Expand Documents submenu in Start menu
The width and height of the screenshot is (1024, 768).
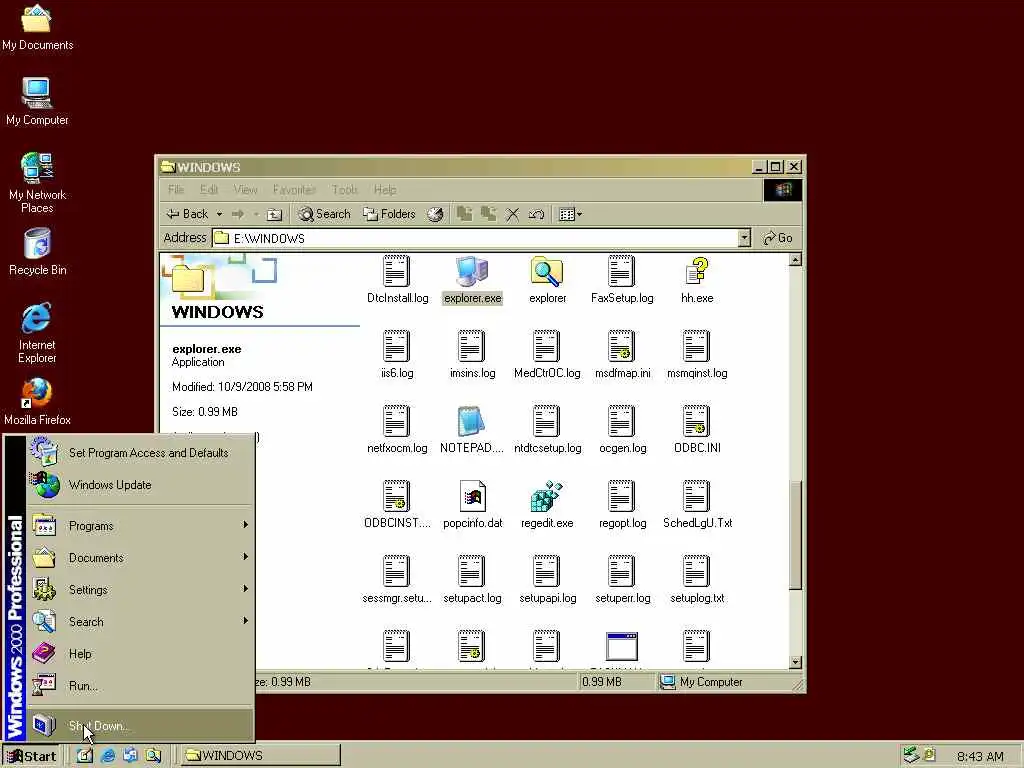140,558
